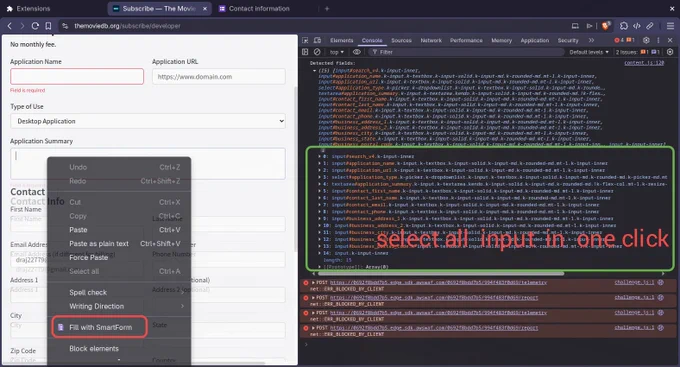Image resolution: width=680 pixels, height=367 pixels.
Task: Open the content.js:120 source link
Action: click(644, 63)
